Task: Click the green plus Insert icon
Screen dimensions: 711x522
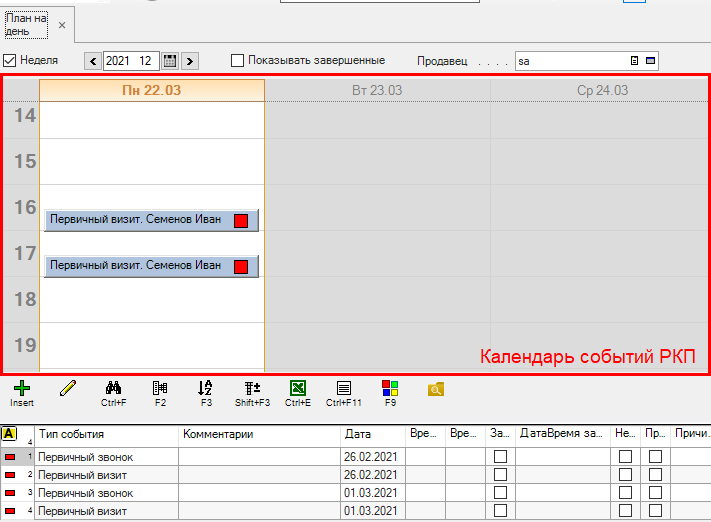Action: coord(22,388)
